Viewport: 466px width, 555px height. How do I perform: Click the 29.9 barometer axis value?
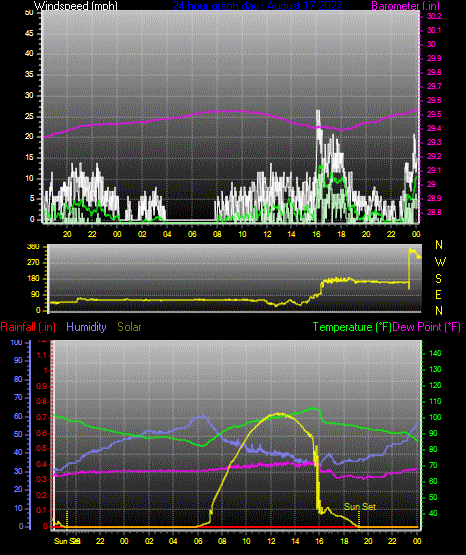click(x=434, y=58)
